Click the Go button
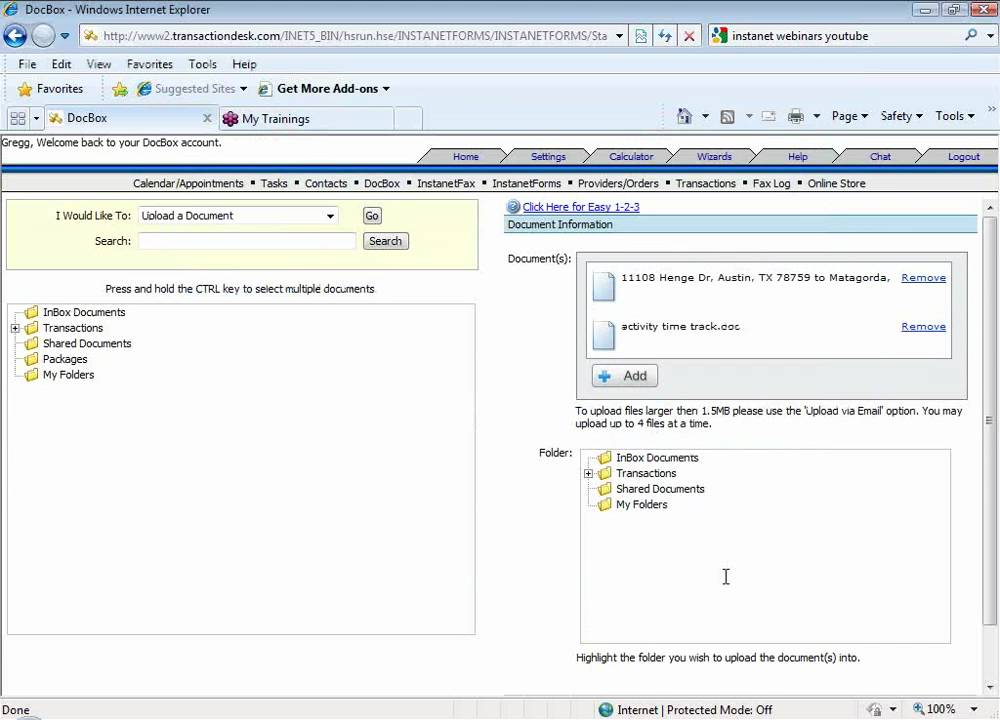The image size is (1000, 720). [372, 216]
